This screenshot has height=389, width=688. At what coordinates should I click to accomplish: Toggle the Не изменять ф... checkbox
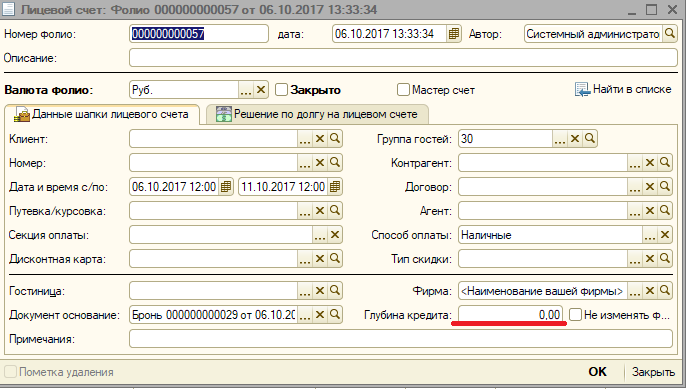(575, 314)
